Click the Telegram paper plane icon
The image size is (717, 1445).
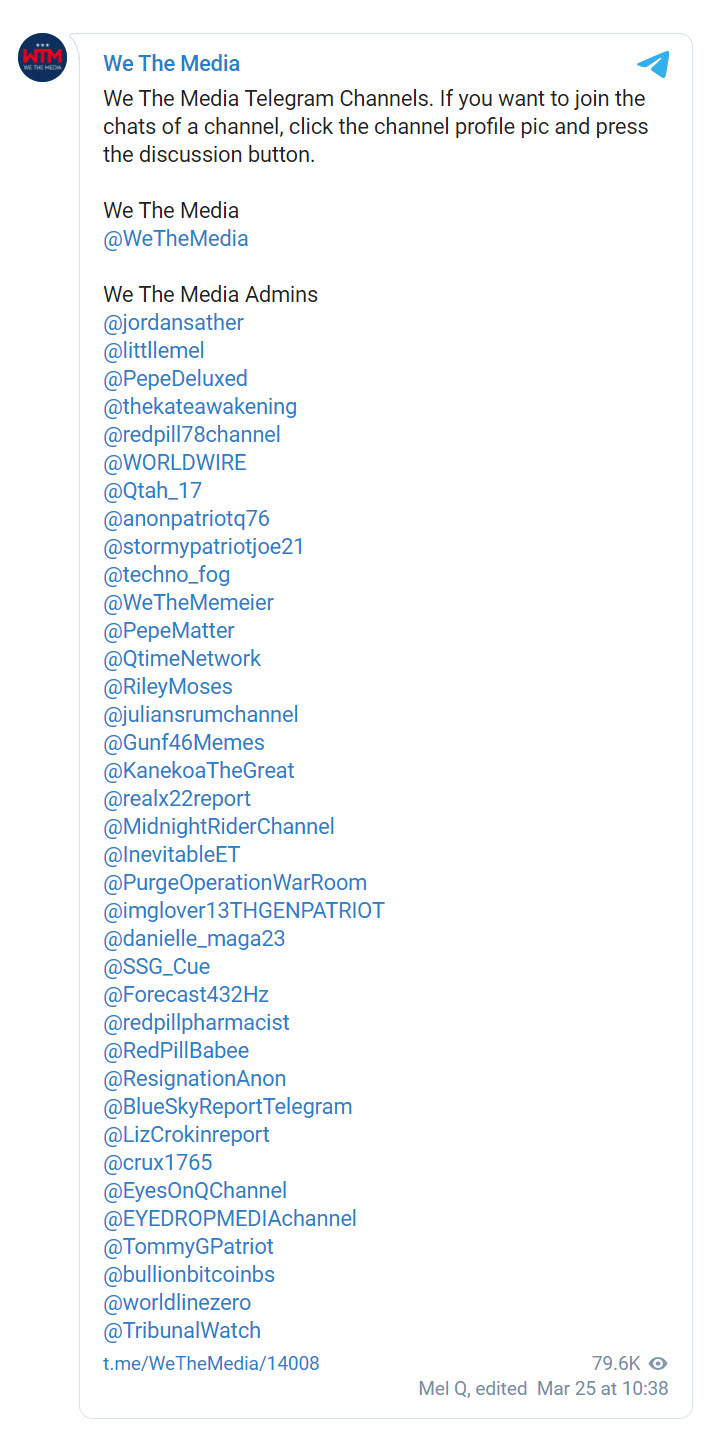[x=653, y=65]
